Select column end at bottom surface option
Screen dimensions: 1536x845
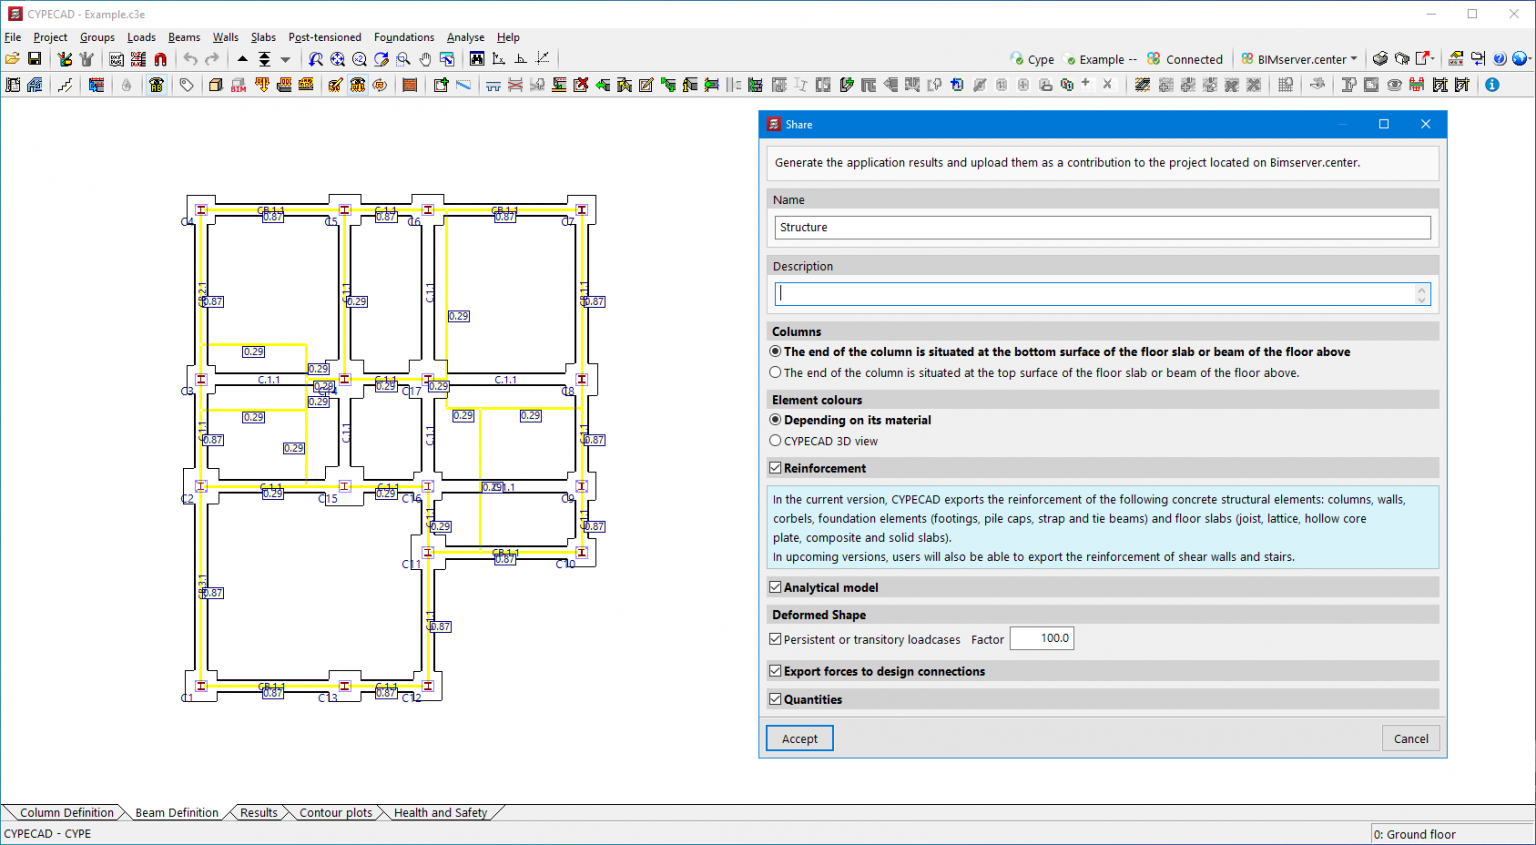(775, 352)
